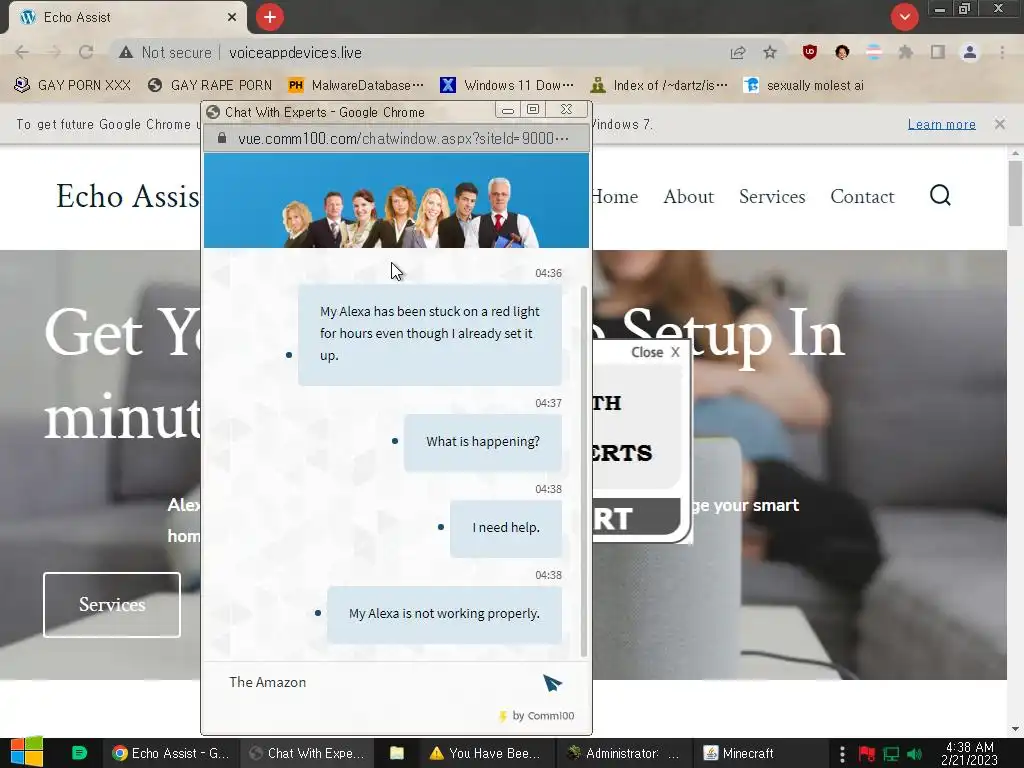This screenshot has width=1024, height=768.
Task: Open the Contact menu item on Echo Assist
Action: click(862, 197)
